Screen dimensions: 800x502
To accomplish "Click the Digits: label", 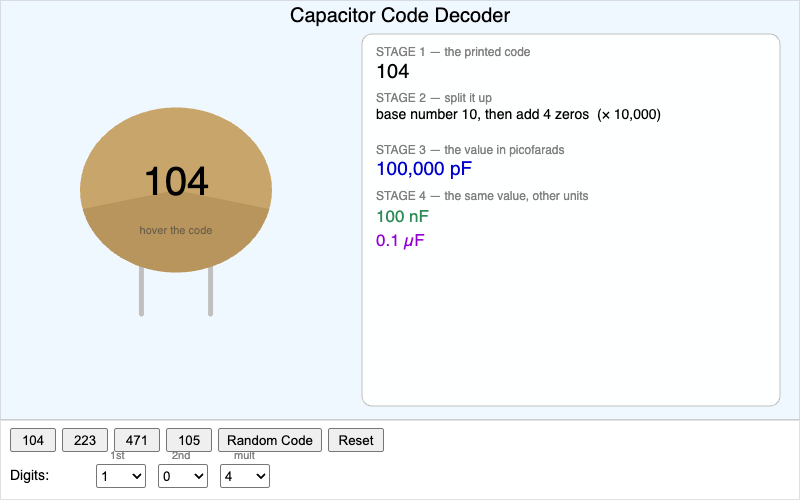I will 30,475.
